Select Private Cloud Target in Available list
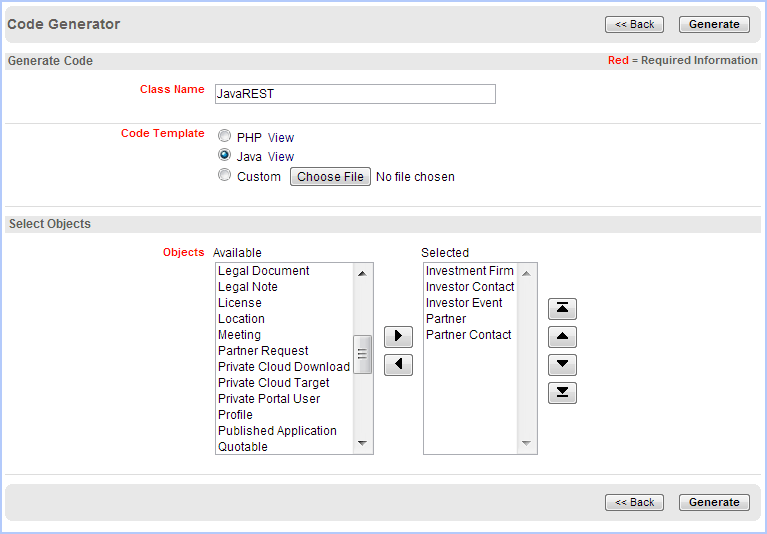The image size is (767, 534). pyautogui.click(x=274, y=383)
